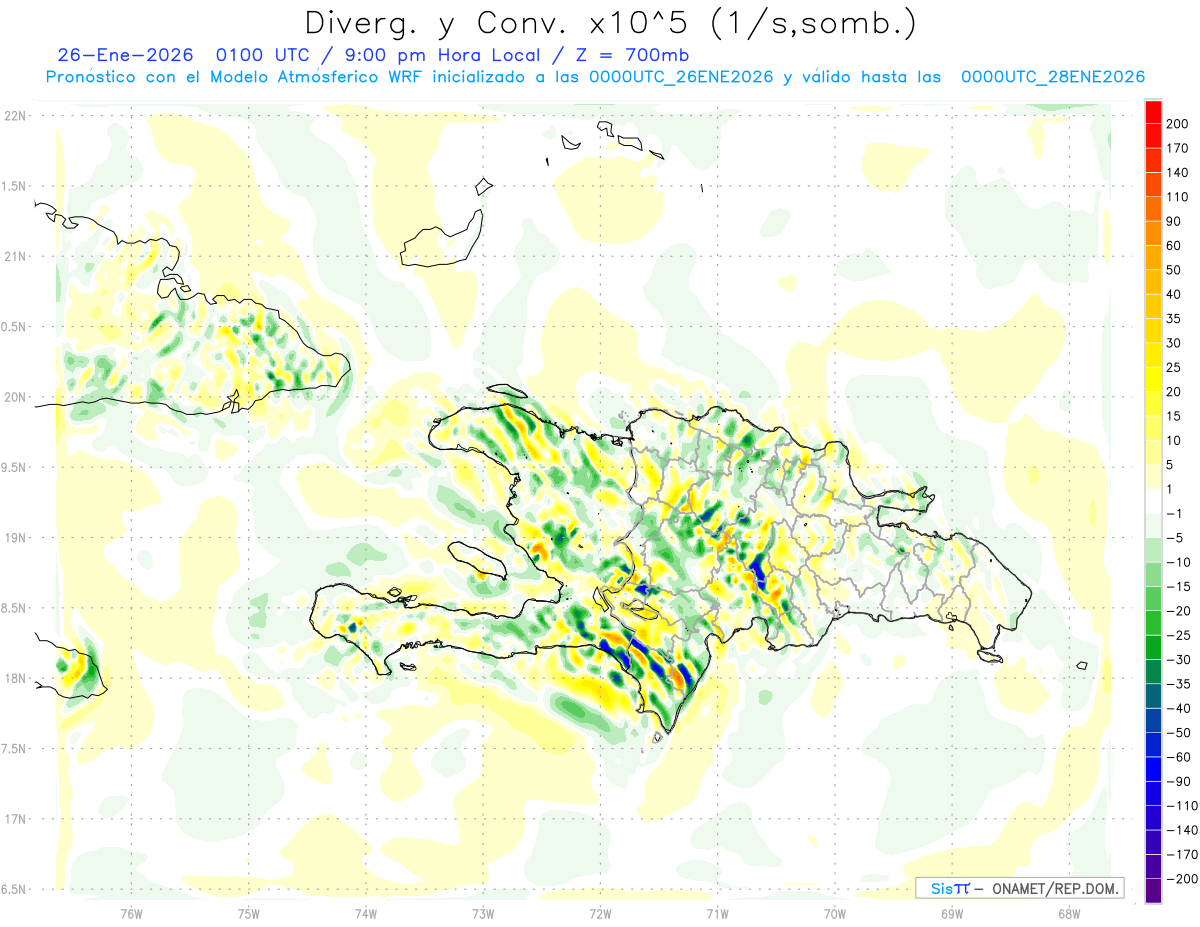Click the -170 value on the color scale
This screenshot has width=1200, height=927.
1183,854
